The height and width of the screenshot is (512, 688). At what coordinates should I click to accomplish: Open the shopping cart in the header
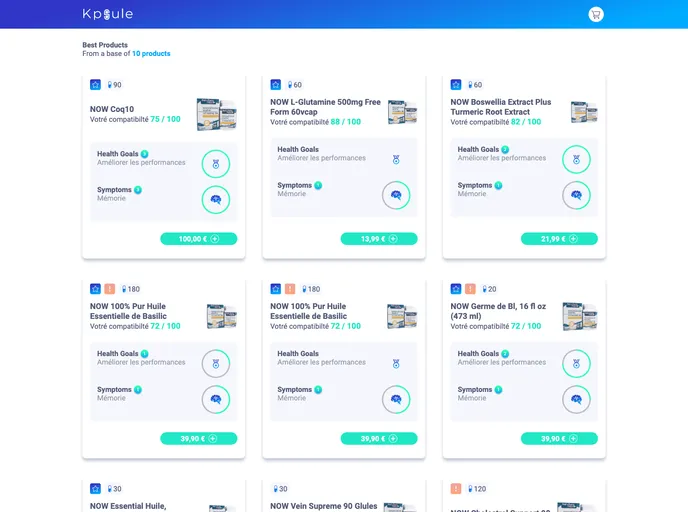point(596,14)
